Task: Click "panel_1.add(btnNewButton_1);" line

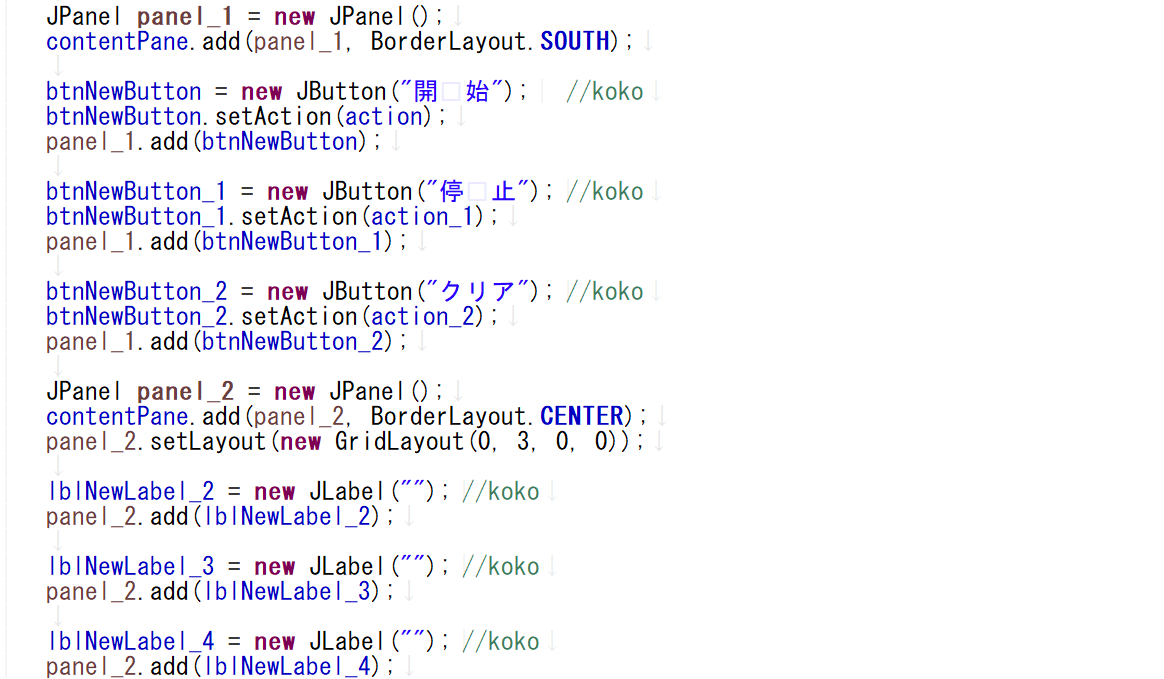Action: point(226,242)
